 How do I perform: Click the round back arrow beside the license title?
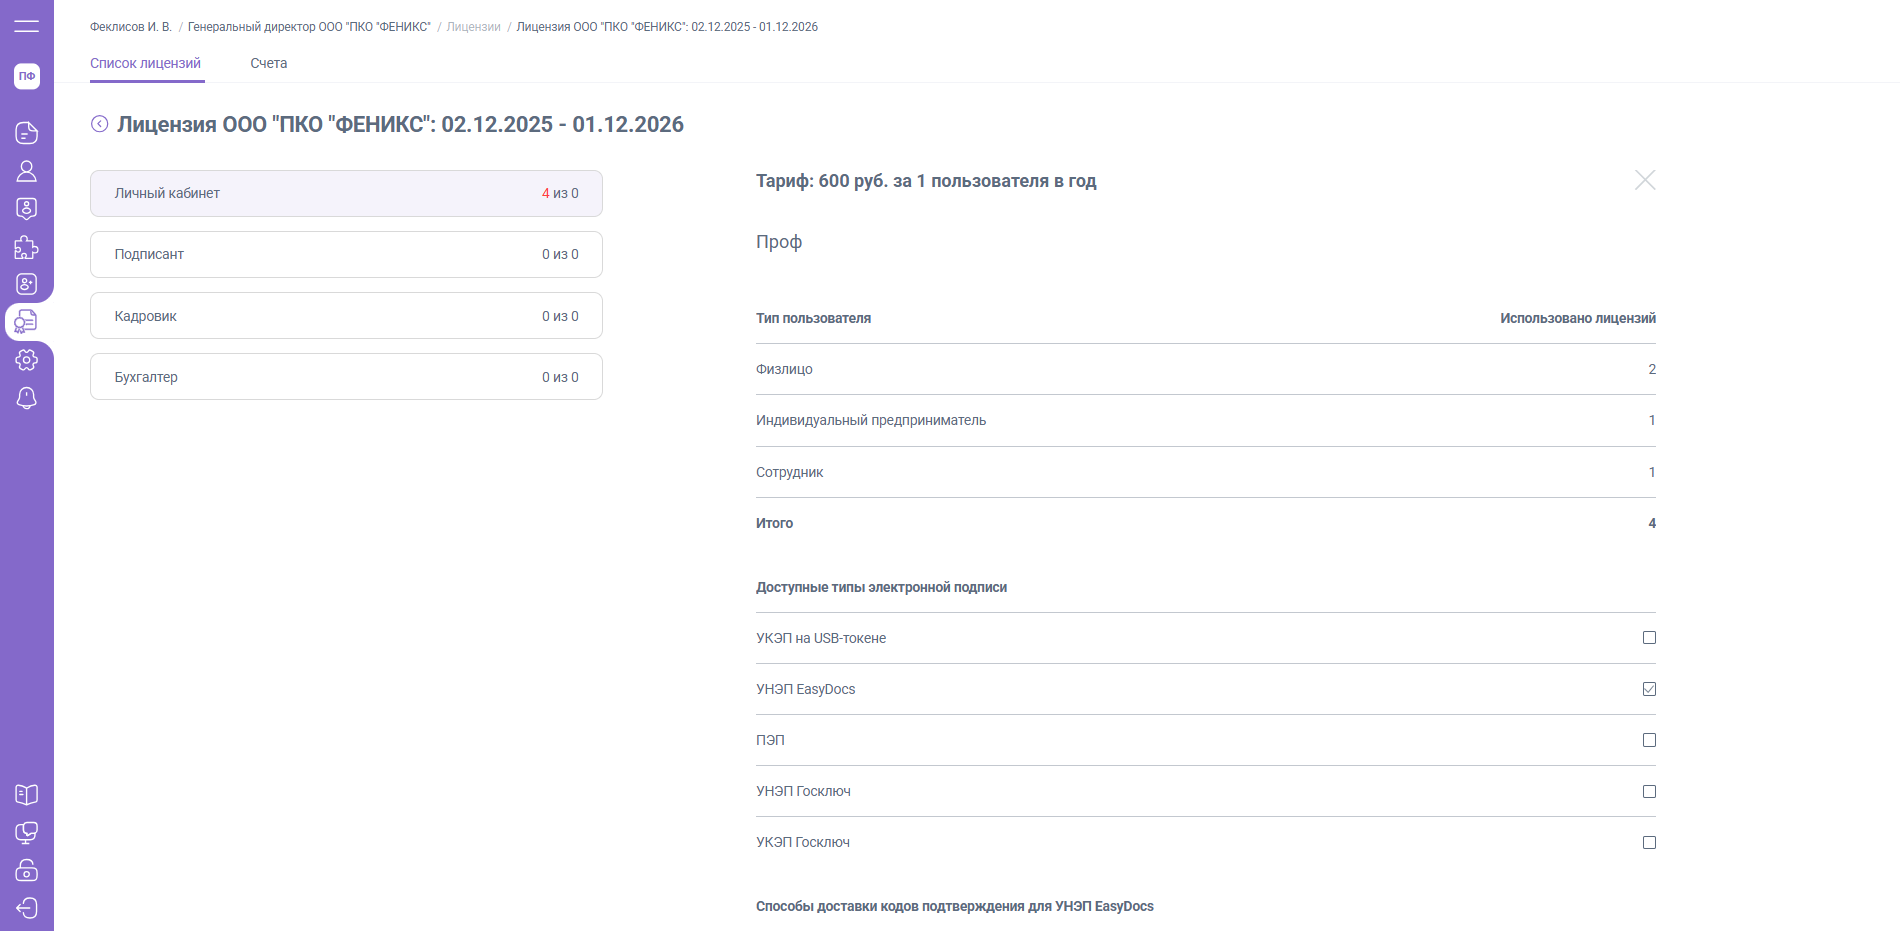click(x=100, y=124)
